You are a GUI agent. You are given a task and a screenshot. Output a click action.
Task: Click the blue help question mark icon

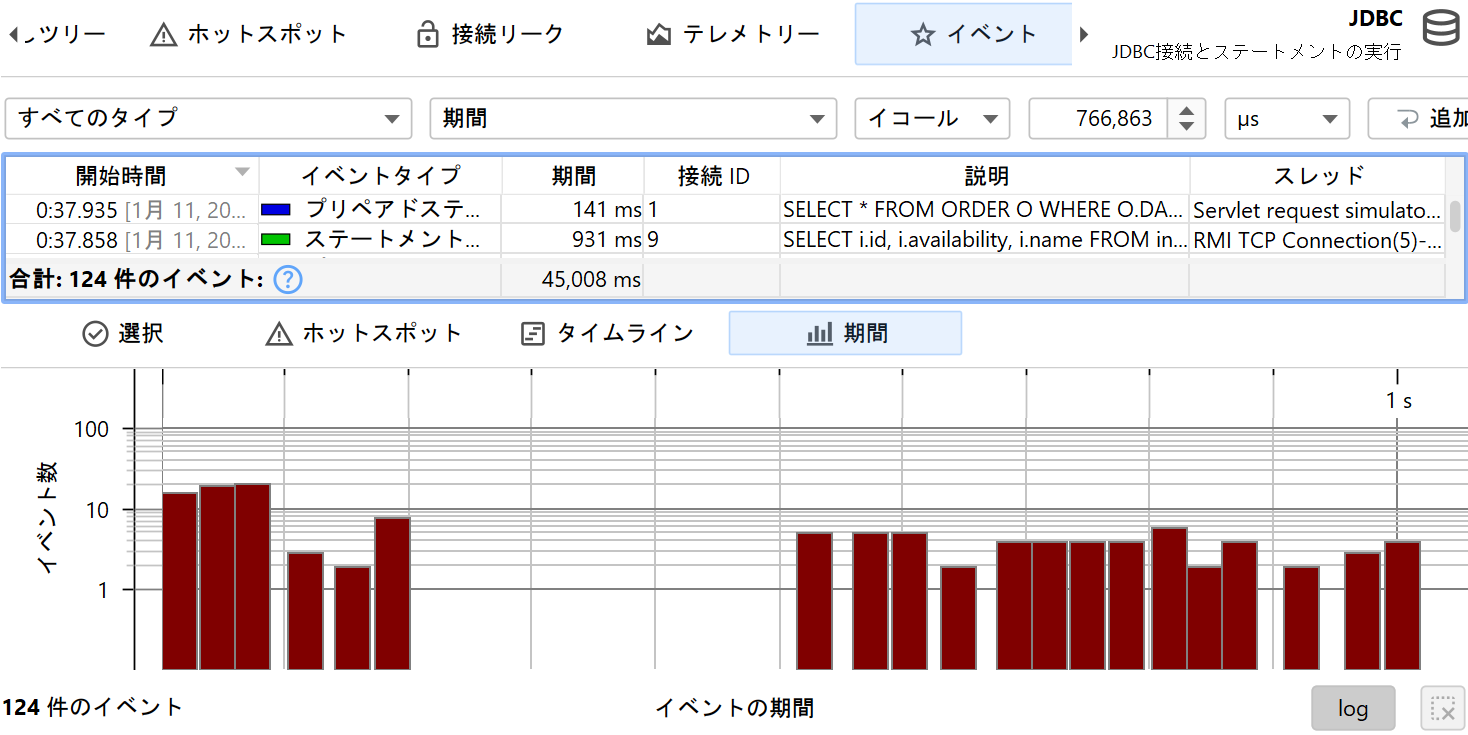288,280
